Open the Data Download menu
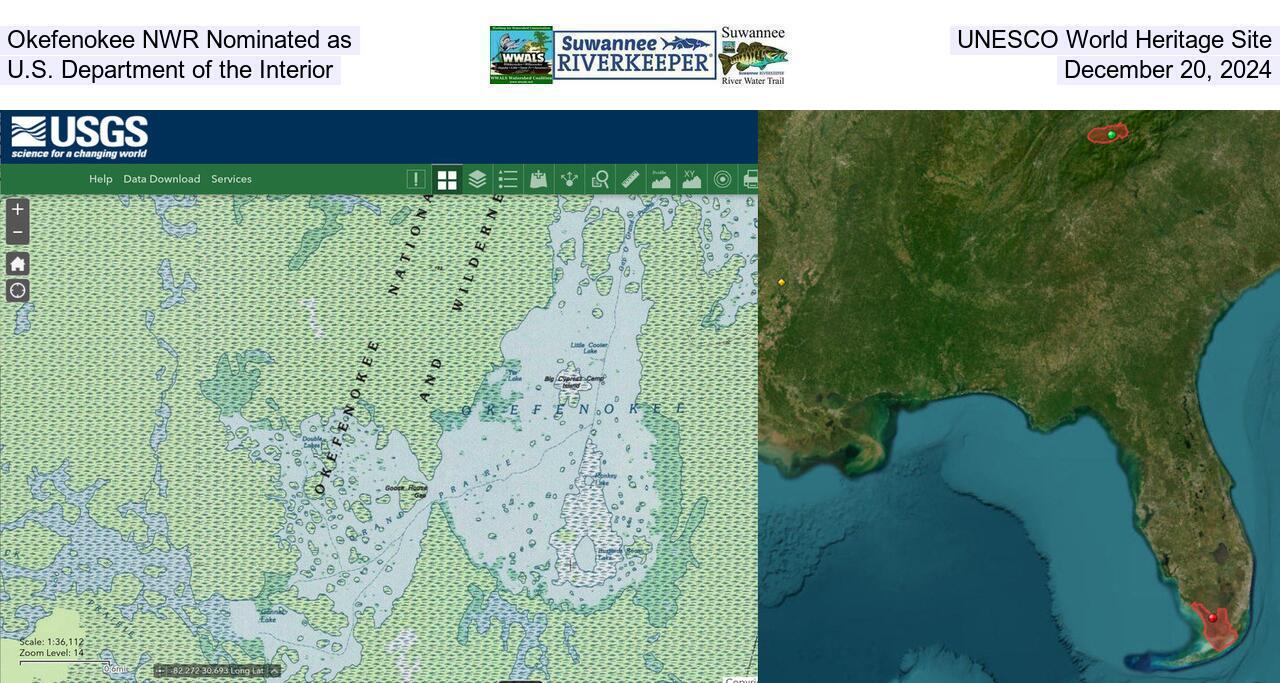 [162, 179]
